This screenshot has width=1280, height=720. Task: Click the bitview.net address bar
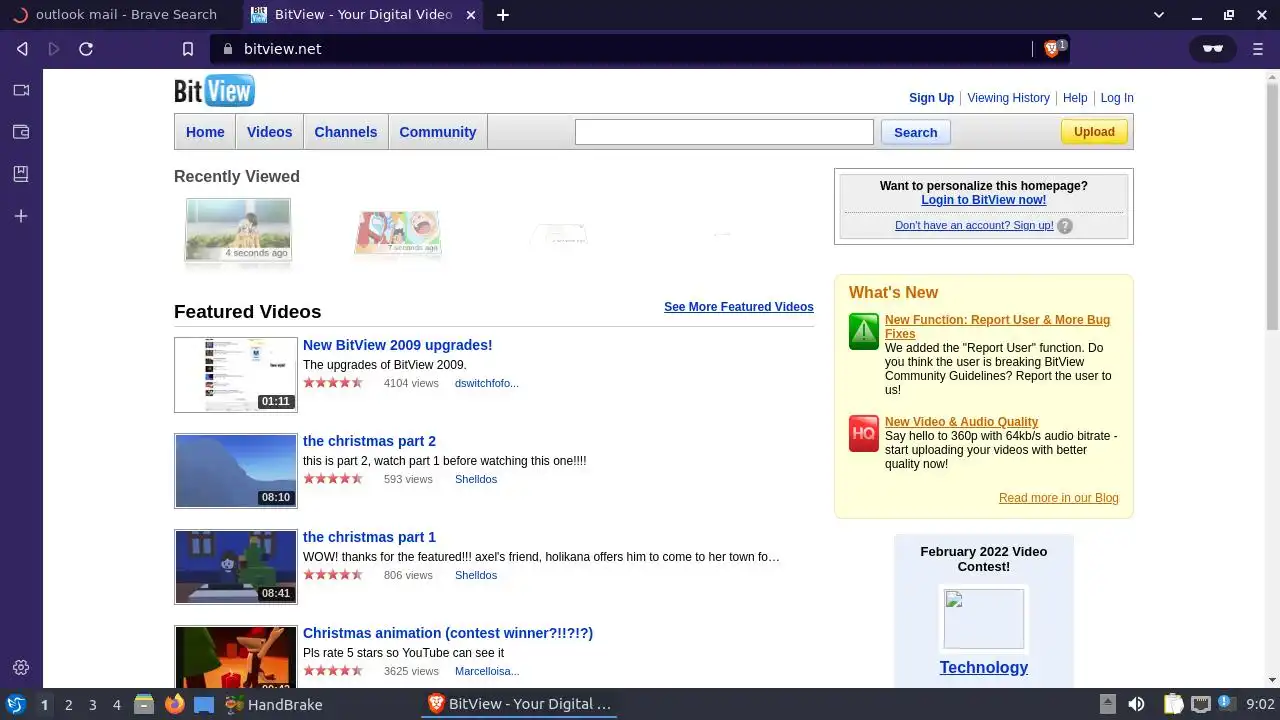coord(620,48)
